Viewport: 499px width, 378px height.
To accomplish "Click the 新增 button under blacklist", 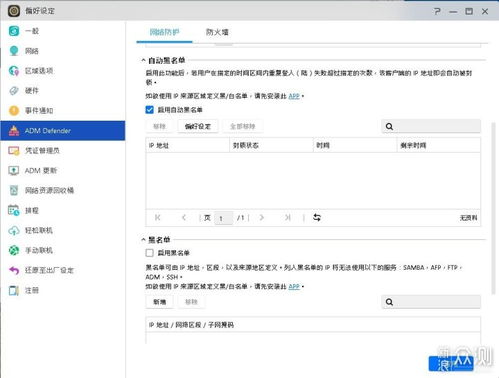I will point(159,302).
